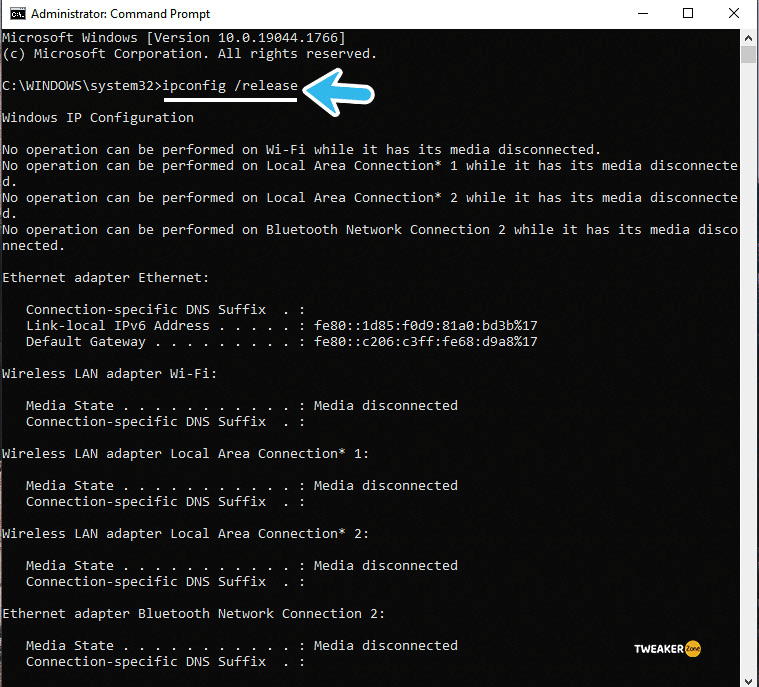Click 'Wireless LAN adapter Local Area Connection* 1:' heading

pos(185,454)
